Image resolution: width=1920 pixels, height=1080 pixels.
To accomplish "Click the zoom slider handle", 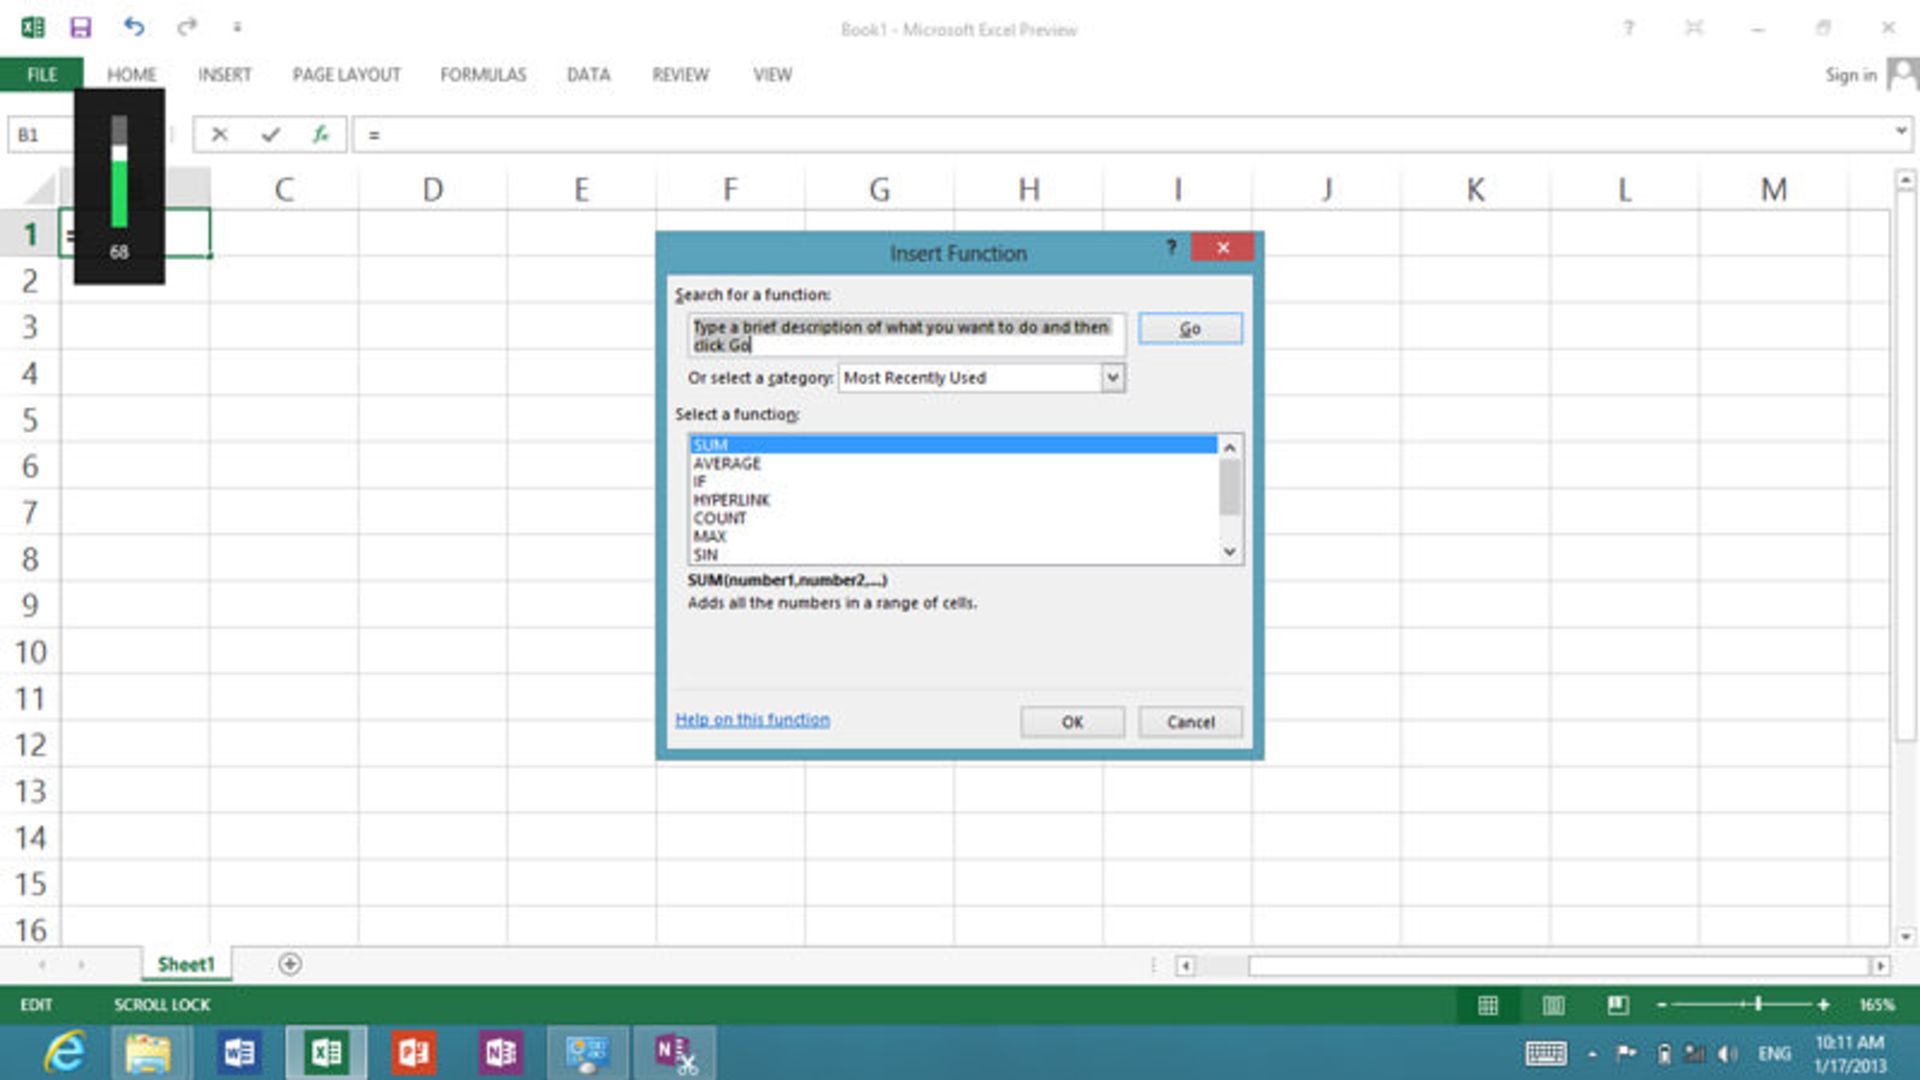I will click(x=1759, y=1004).
